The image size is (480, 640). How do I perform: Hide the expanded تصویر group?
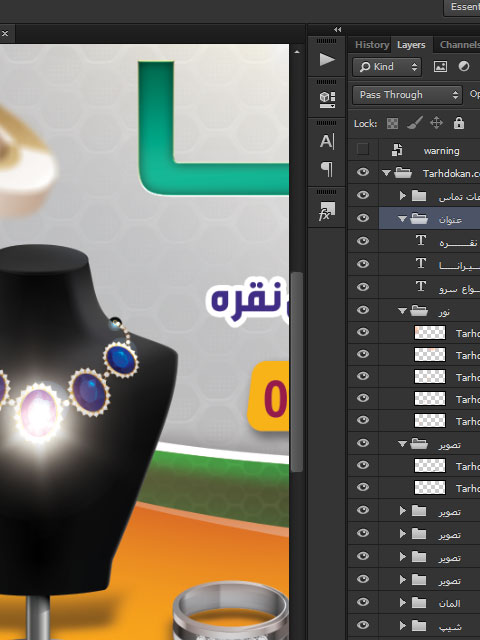(x=363, y=443)
